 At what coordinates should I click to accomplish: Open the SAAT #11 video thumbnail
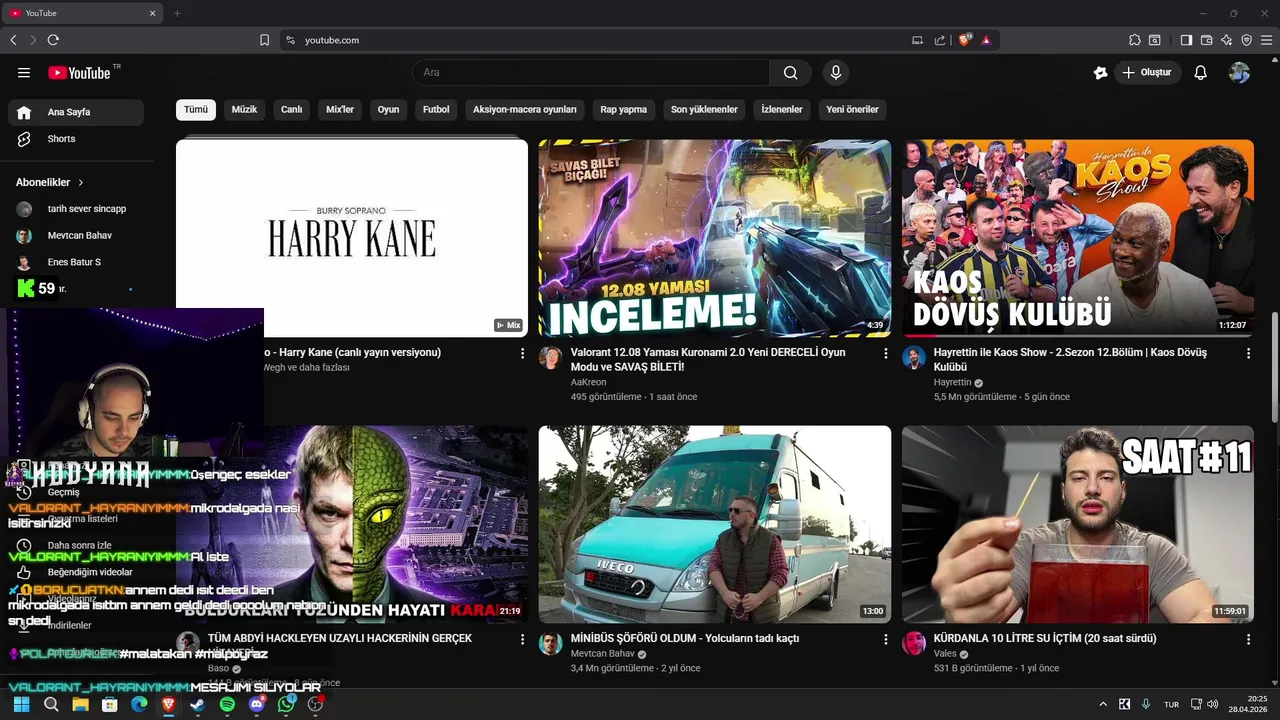pyautogui.click(x=1078, y=525)
